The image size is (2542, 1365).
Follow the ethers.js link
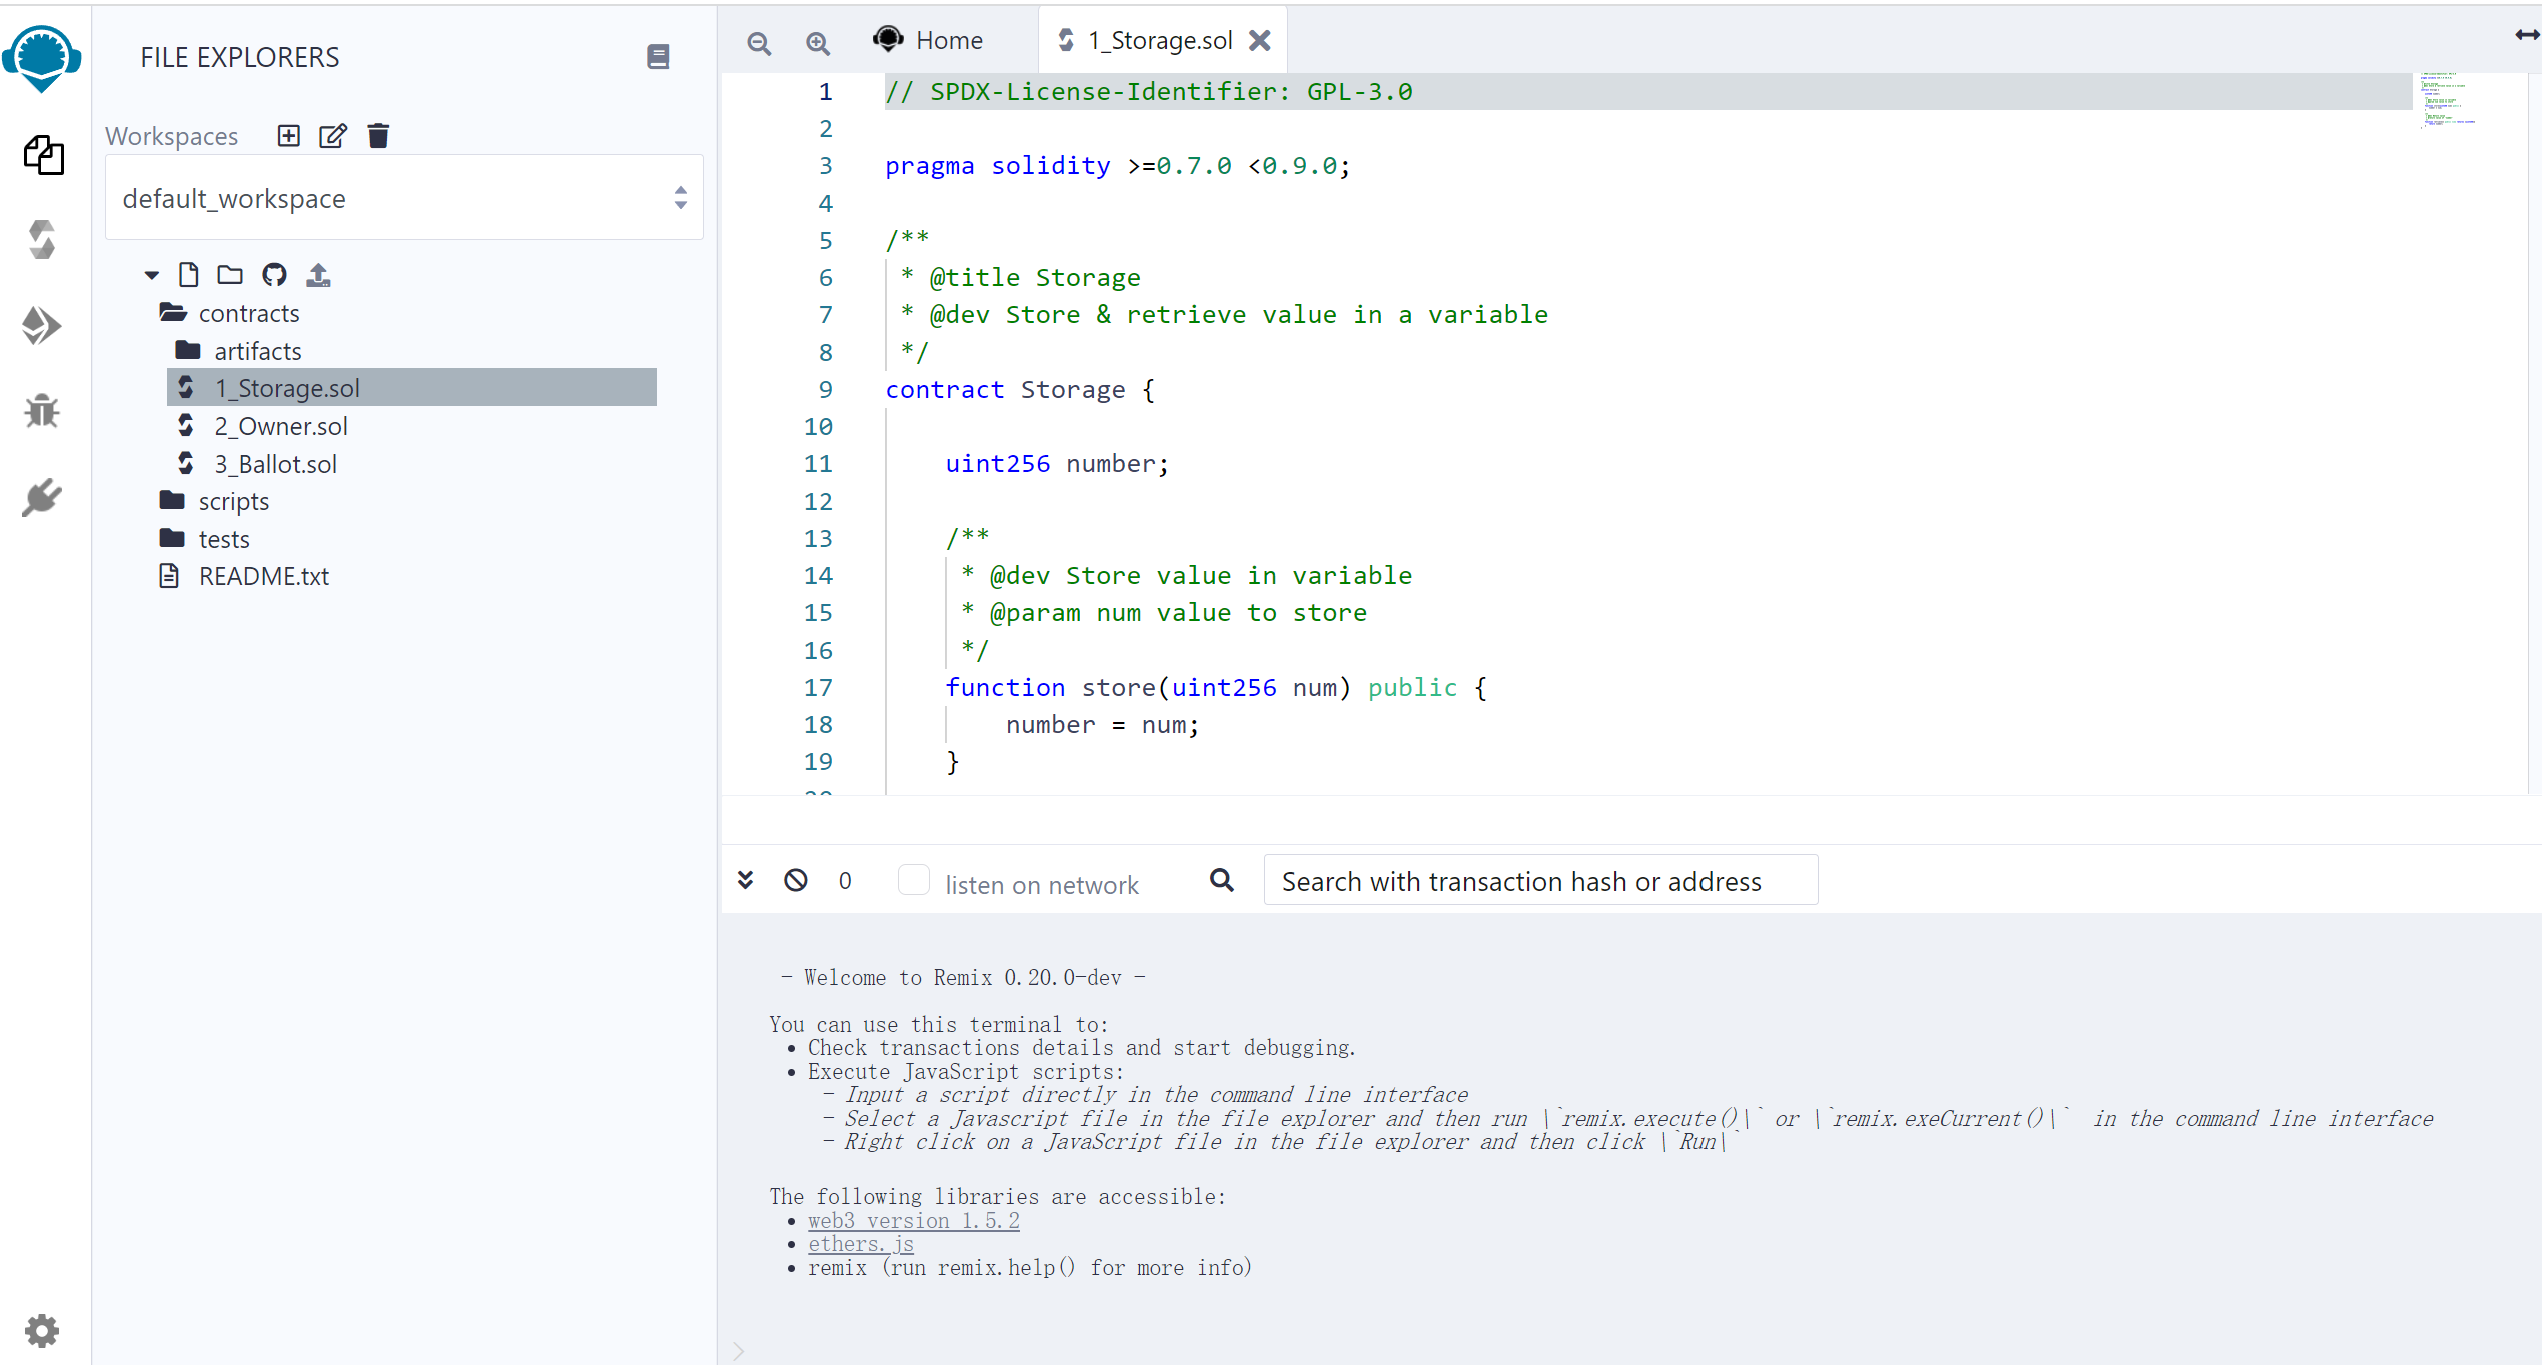(x=861, y=1244)
